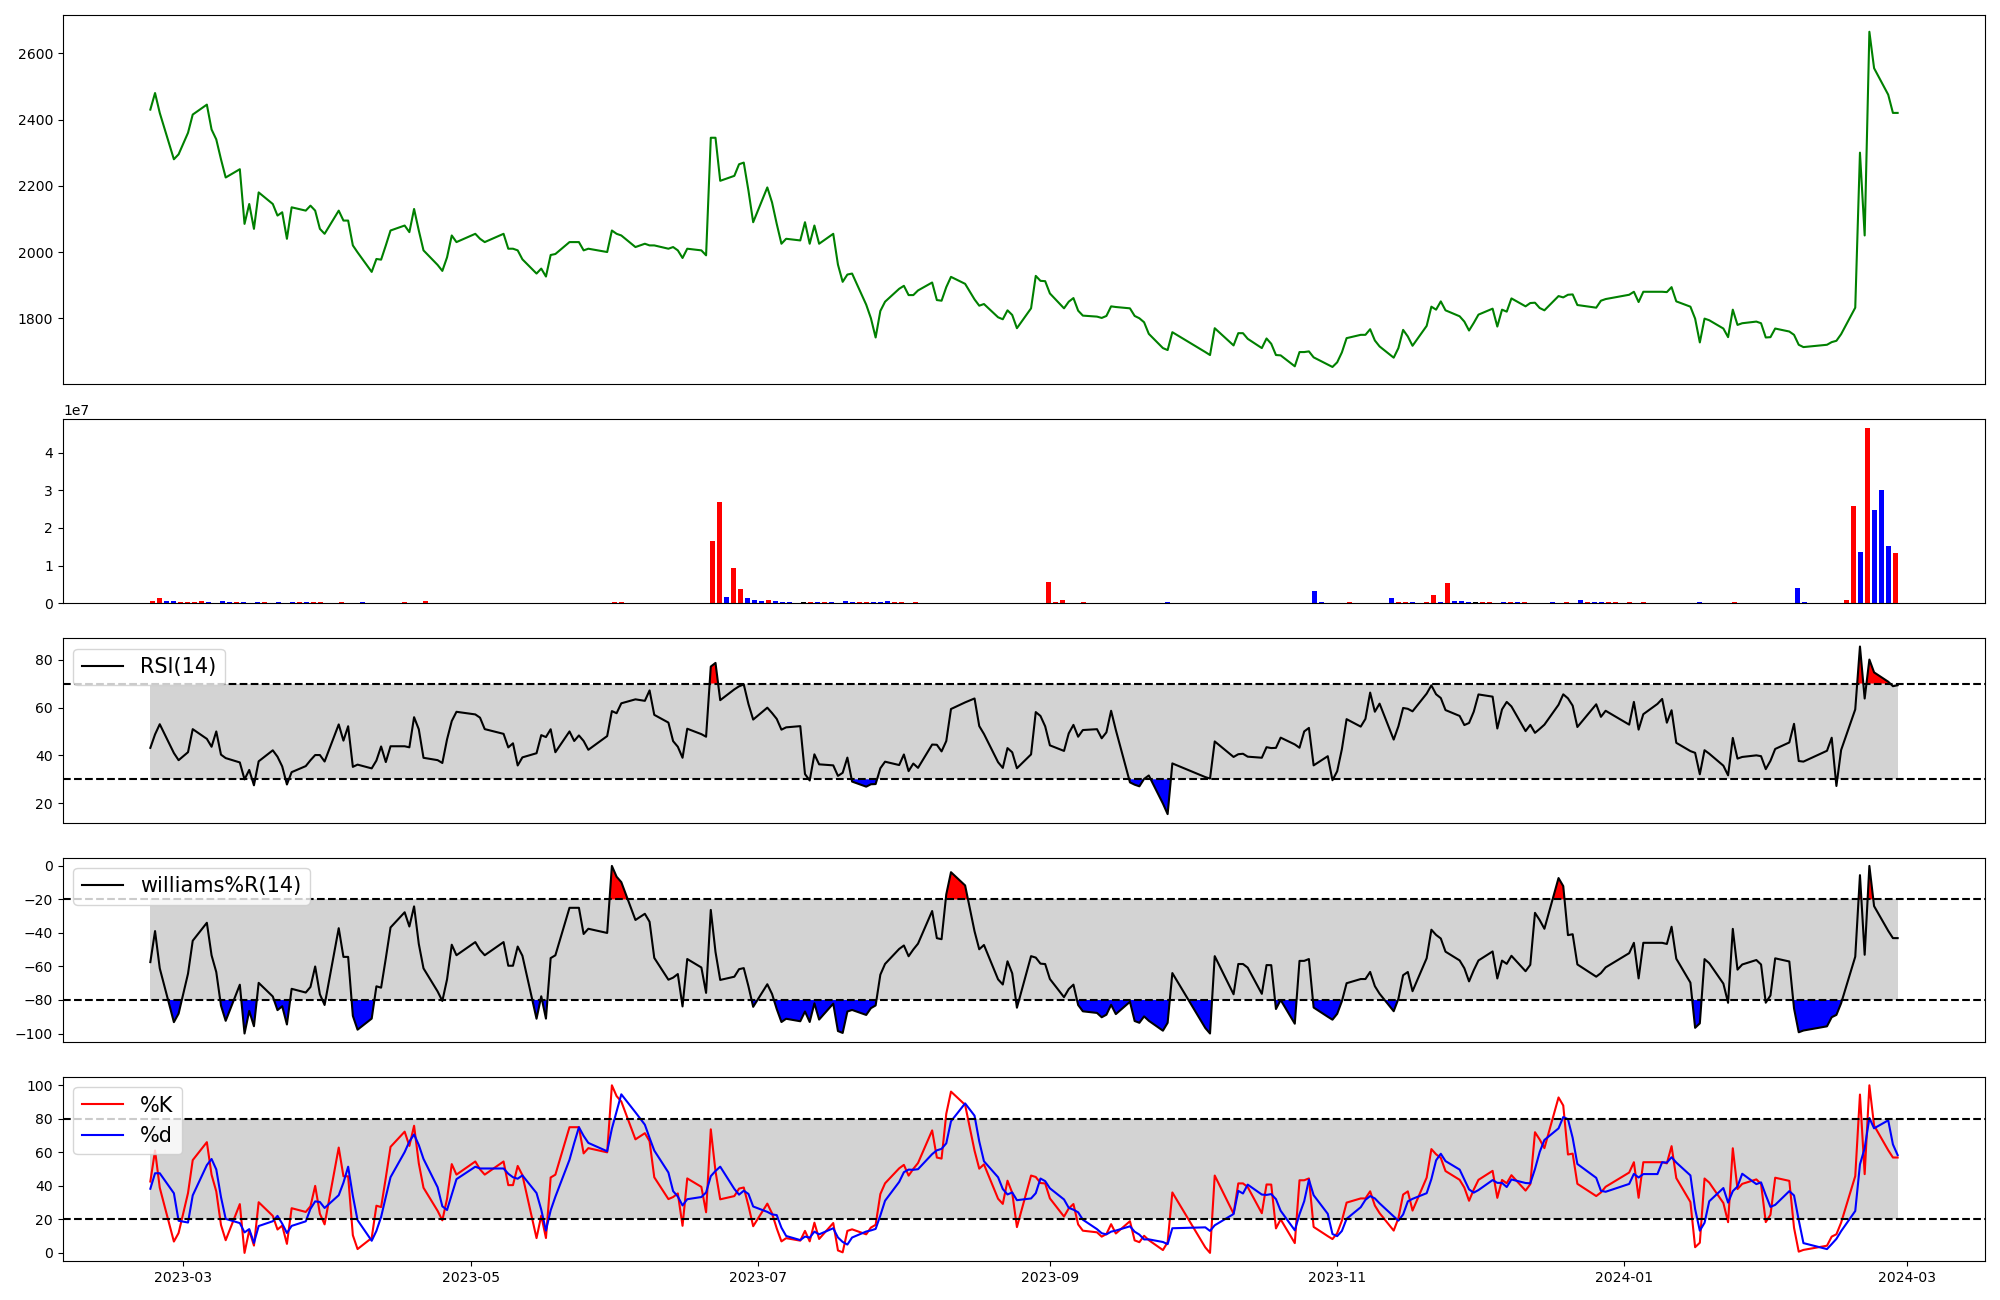The height and width of the screenshot is (1300, 2000).
Task: Click the 80 label on RSI axis
Action: point(44,660)
